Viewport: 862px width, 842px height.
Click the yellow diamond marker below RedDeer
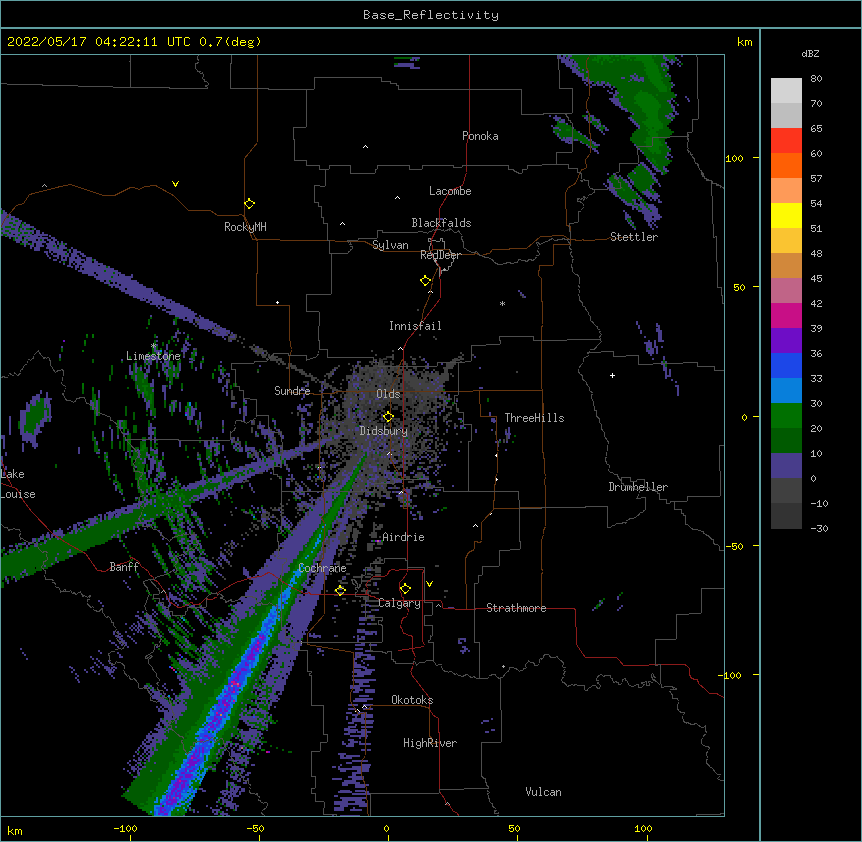(426, 281)
